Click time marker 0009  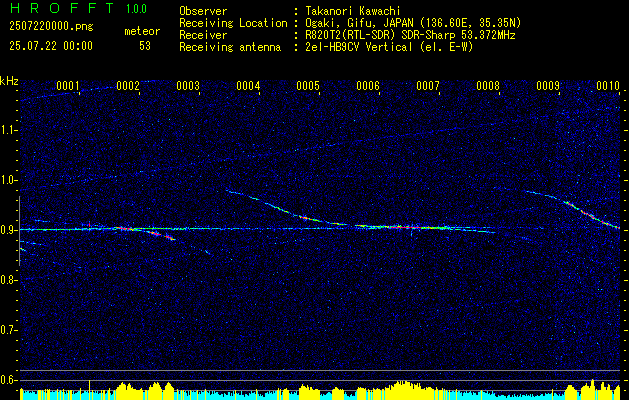(548, 85)
